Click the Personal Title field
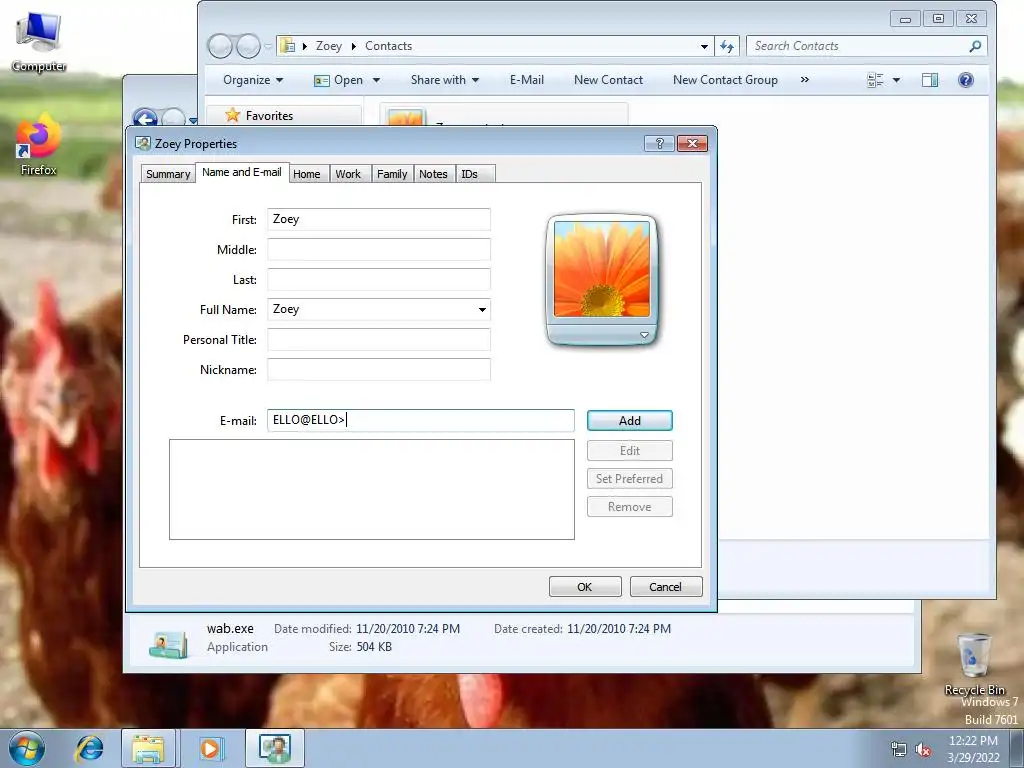This screenshot has width=1024, height=768. (379, 340)
